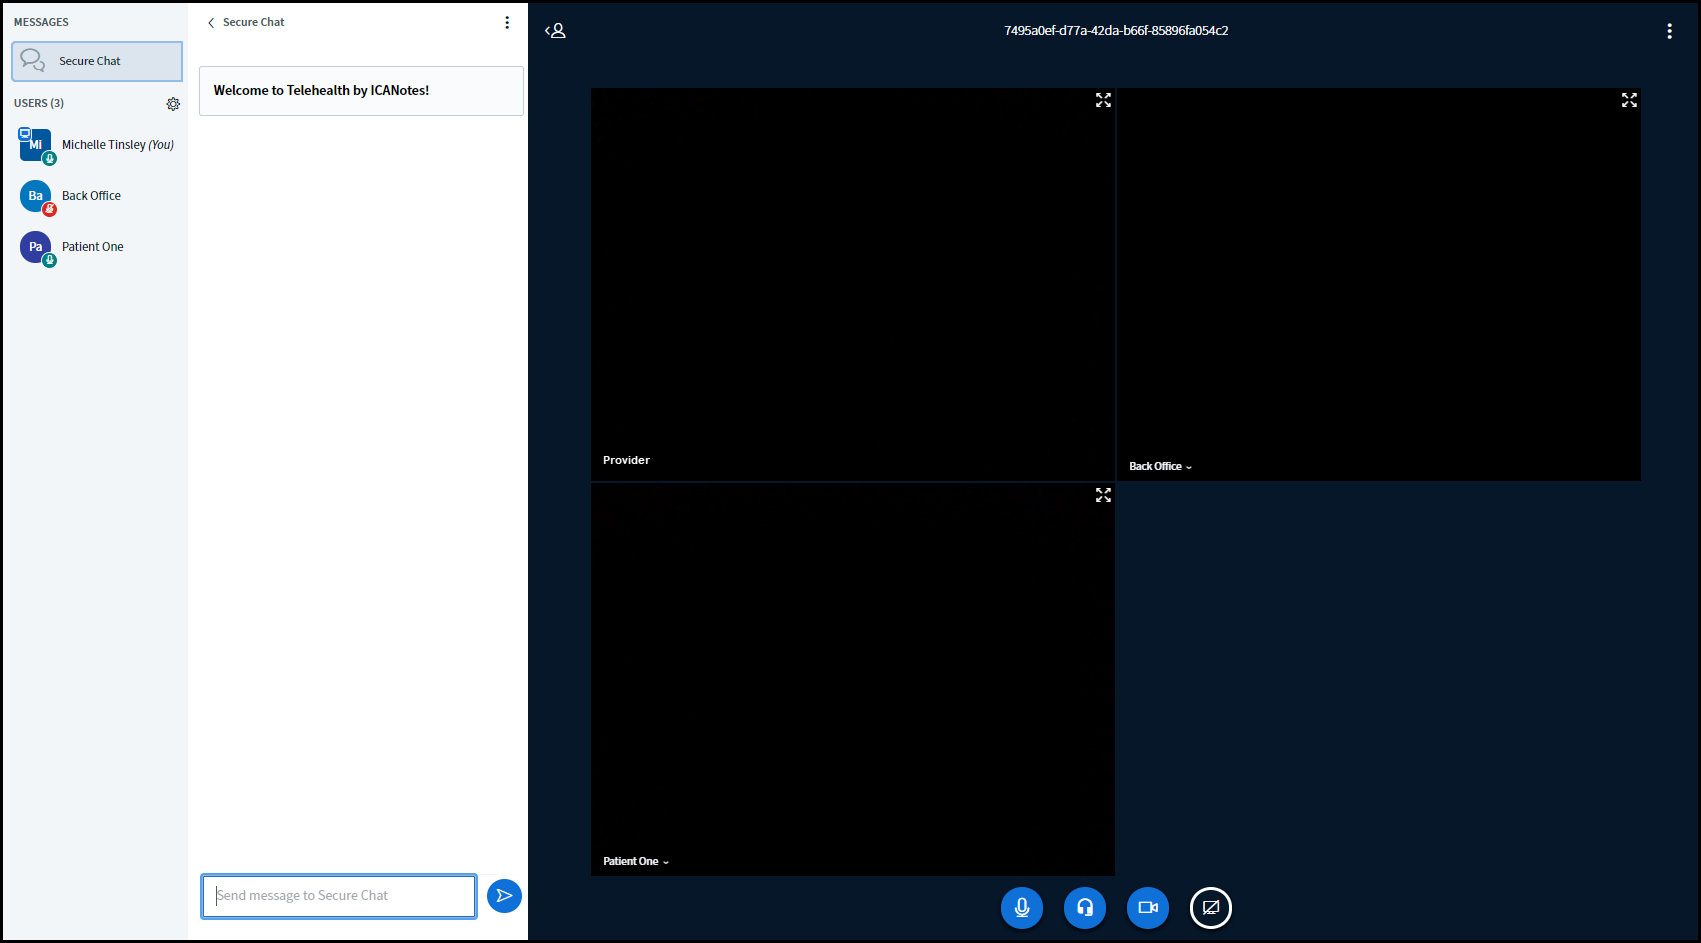Screen dimensions: 1701x943
Task: Click the headphones audio button
Action: [x=1084, y=908]
